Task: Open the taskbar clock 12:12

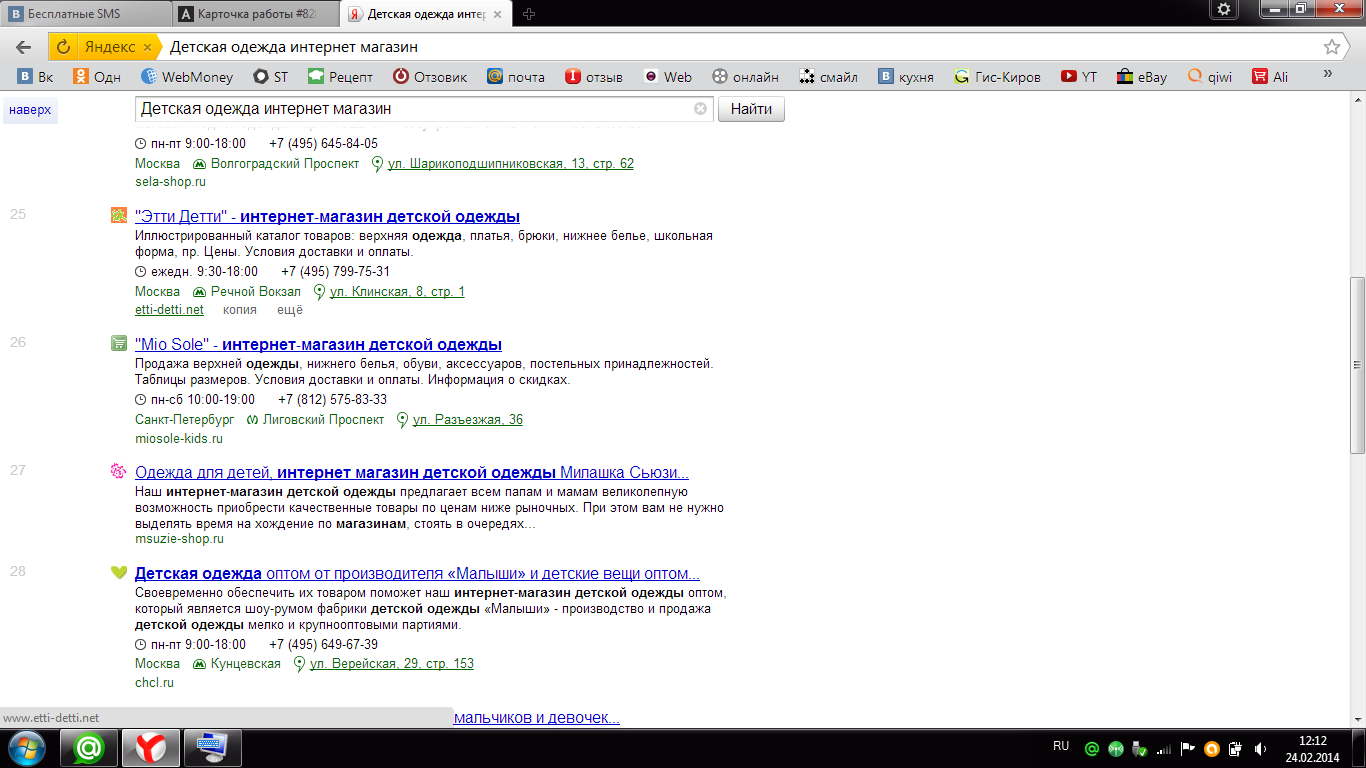Action: [1312, 748]
